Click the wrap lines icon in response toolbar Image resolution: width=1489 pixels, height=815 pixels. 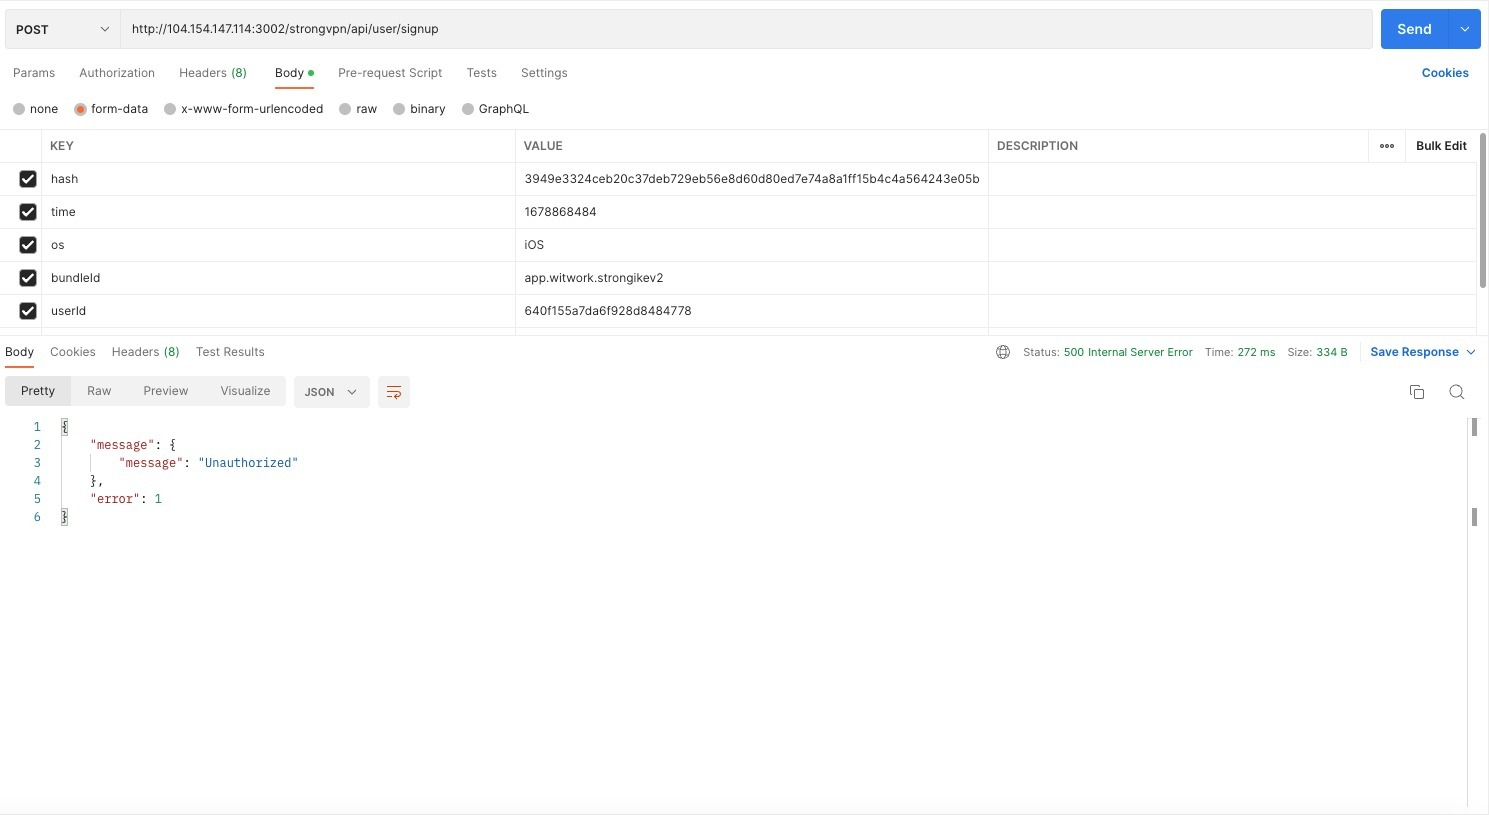394,392
